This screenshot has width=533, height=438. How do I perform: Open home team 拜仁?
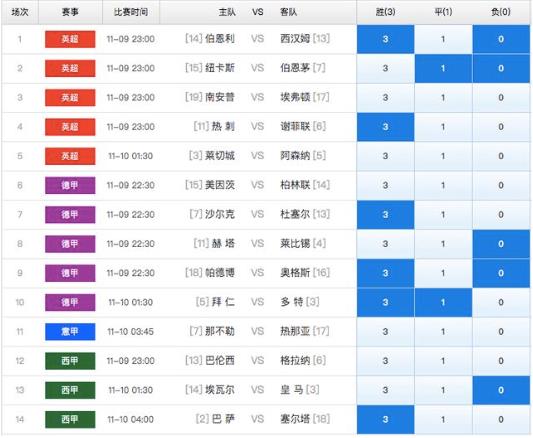(223, 302)
